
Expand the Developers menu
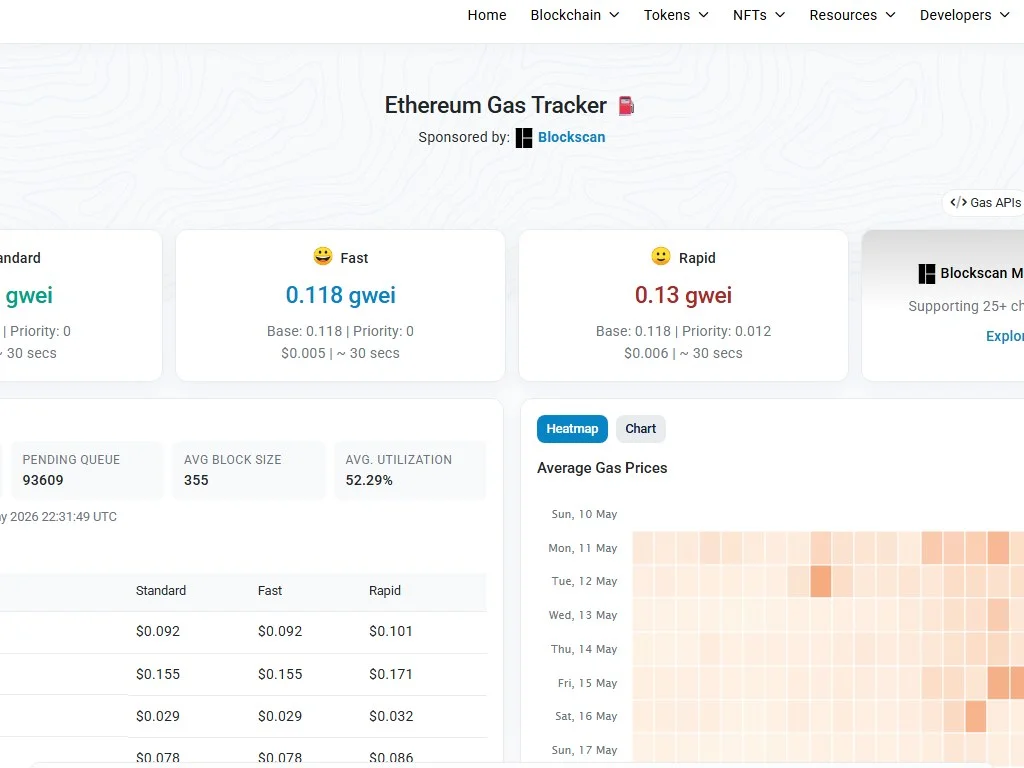tap(965, 15)
